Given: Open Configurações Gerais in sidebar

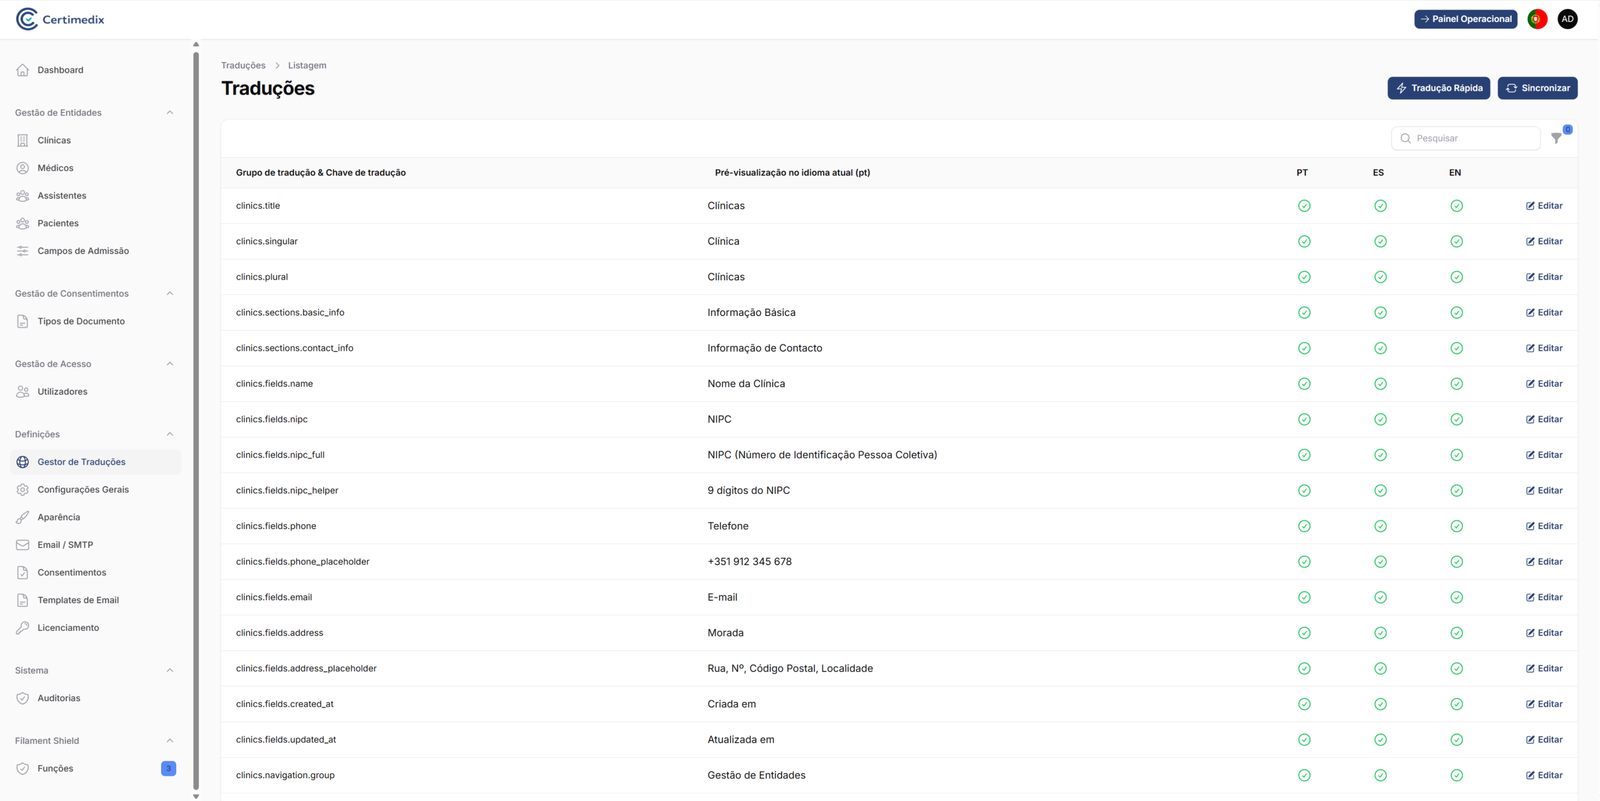Looking at the screenshot, I should 83,490.
